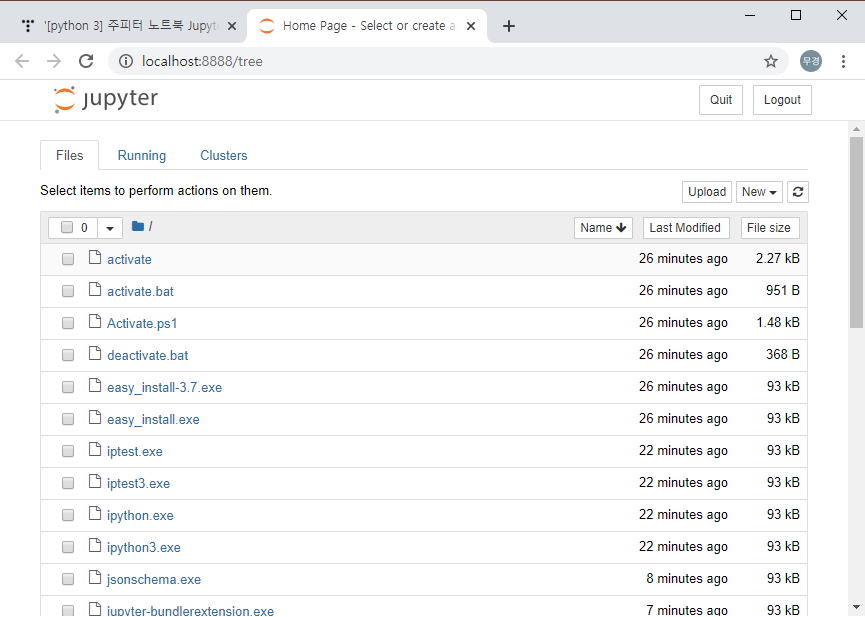This screenshot has width=865, height=617.
Task: Click file icon next to Activate.ps1
Action: 95,321
